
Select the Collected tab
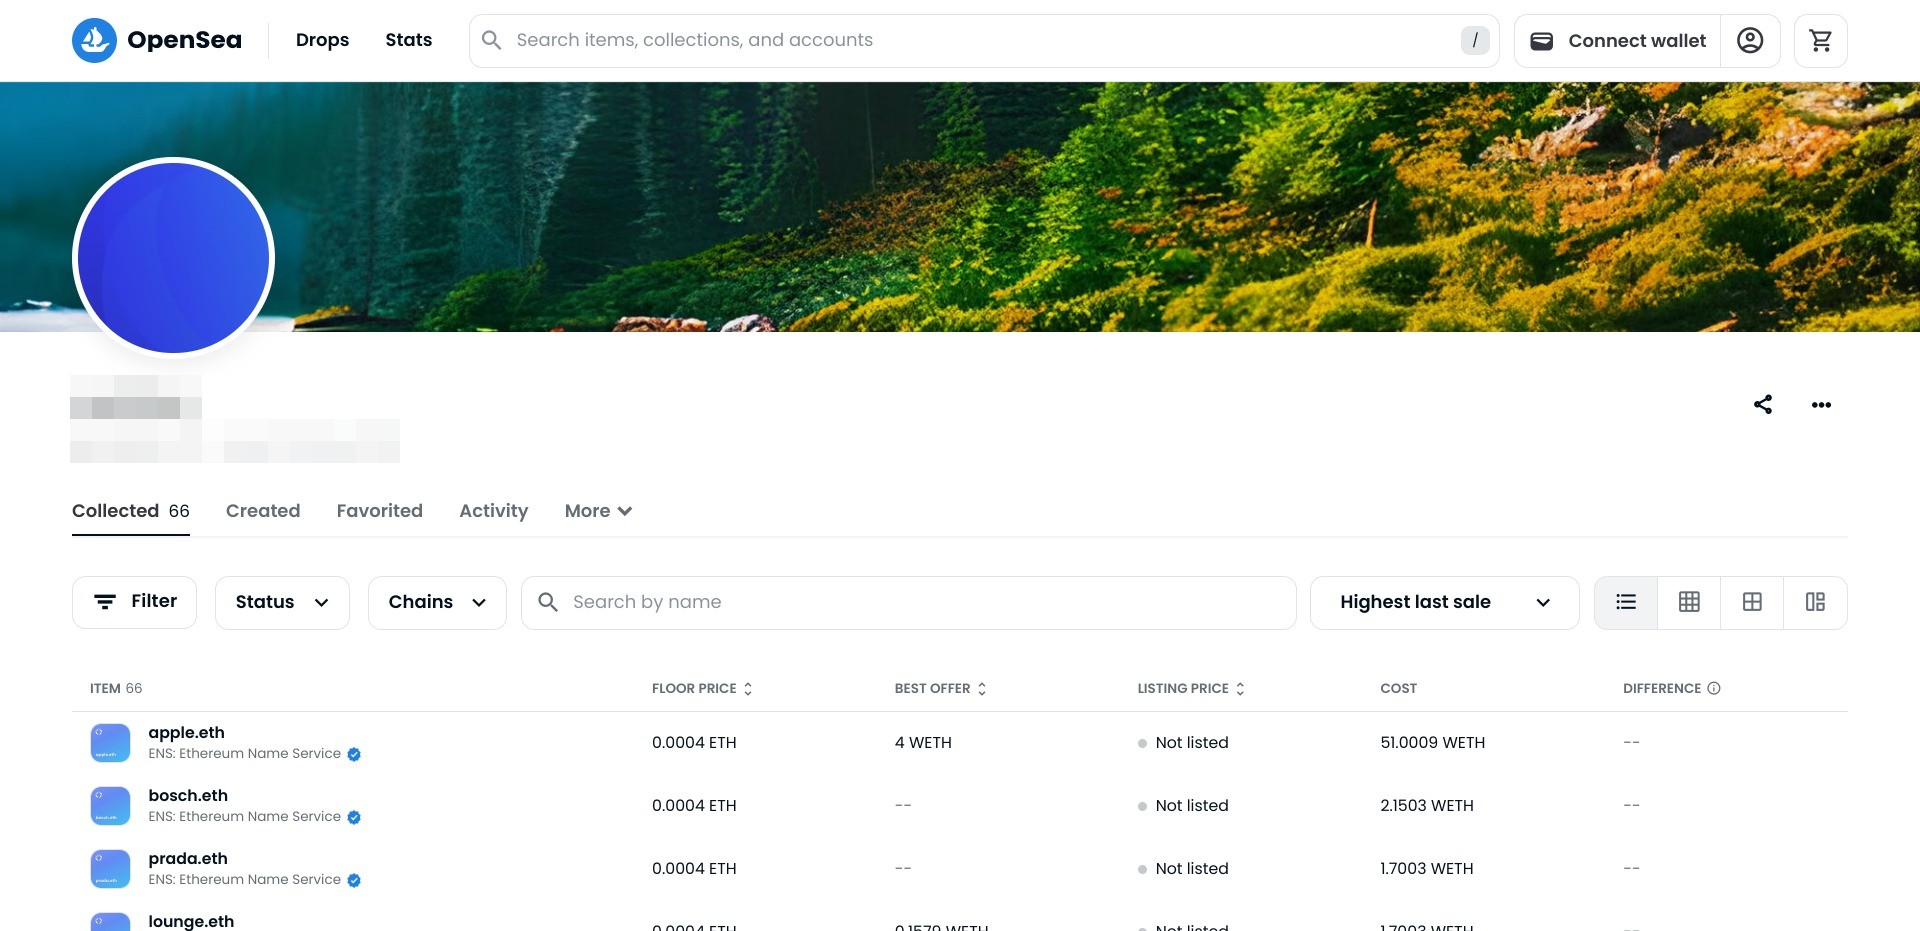[x=131, y=511]
